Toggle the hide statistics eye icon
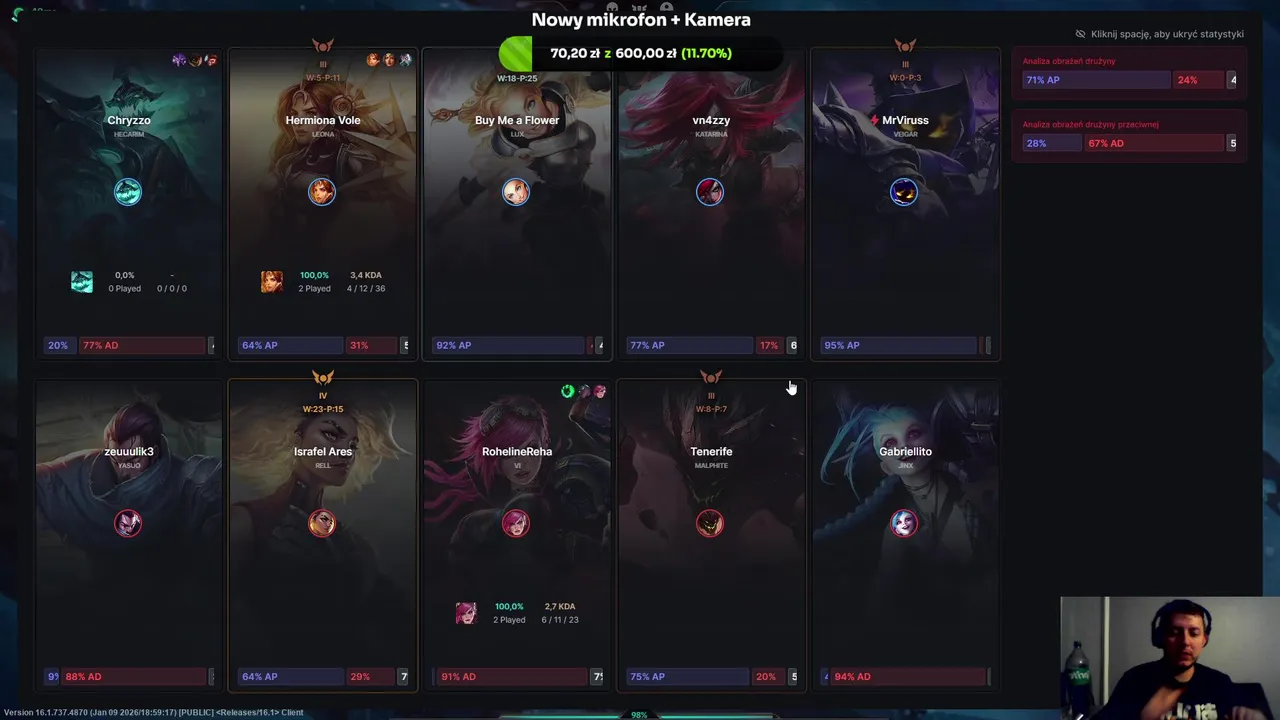Image resolution: width=1280 pixels, height=720 pixels. click(x=1080, y=34)
